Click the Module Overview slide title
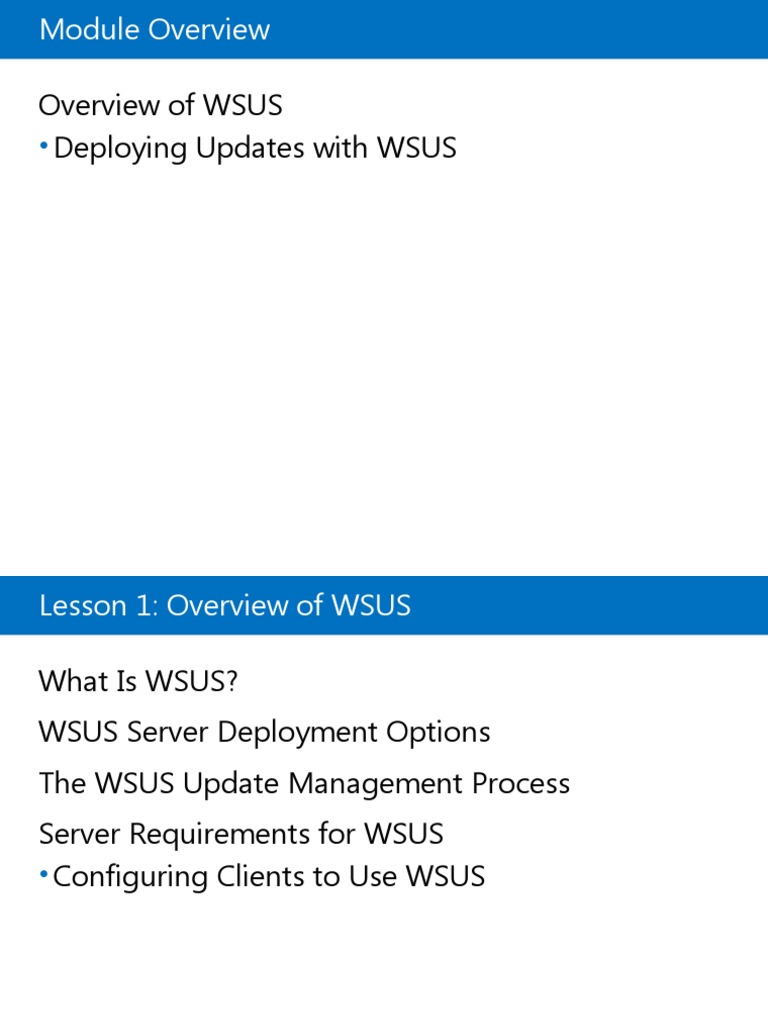Screen dimensions: 768x1024 pos(154,29)
